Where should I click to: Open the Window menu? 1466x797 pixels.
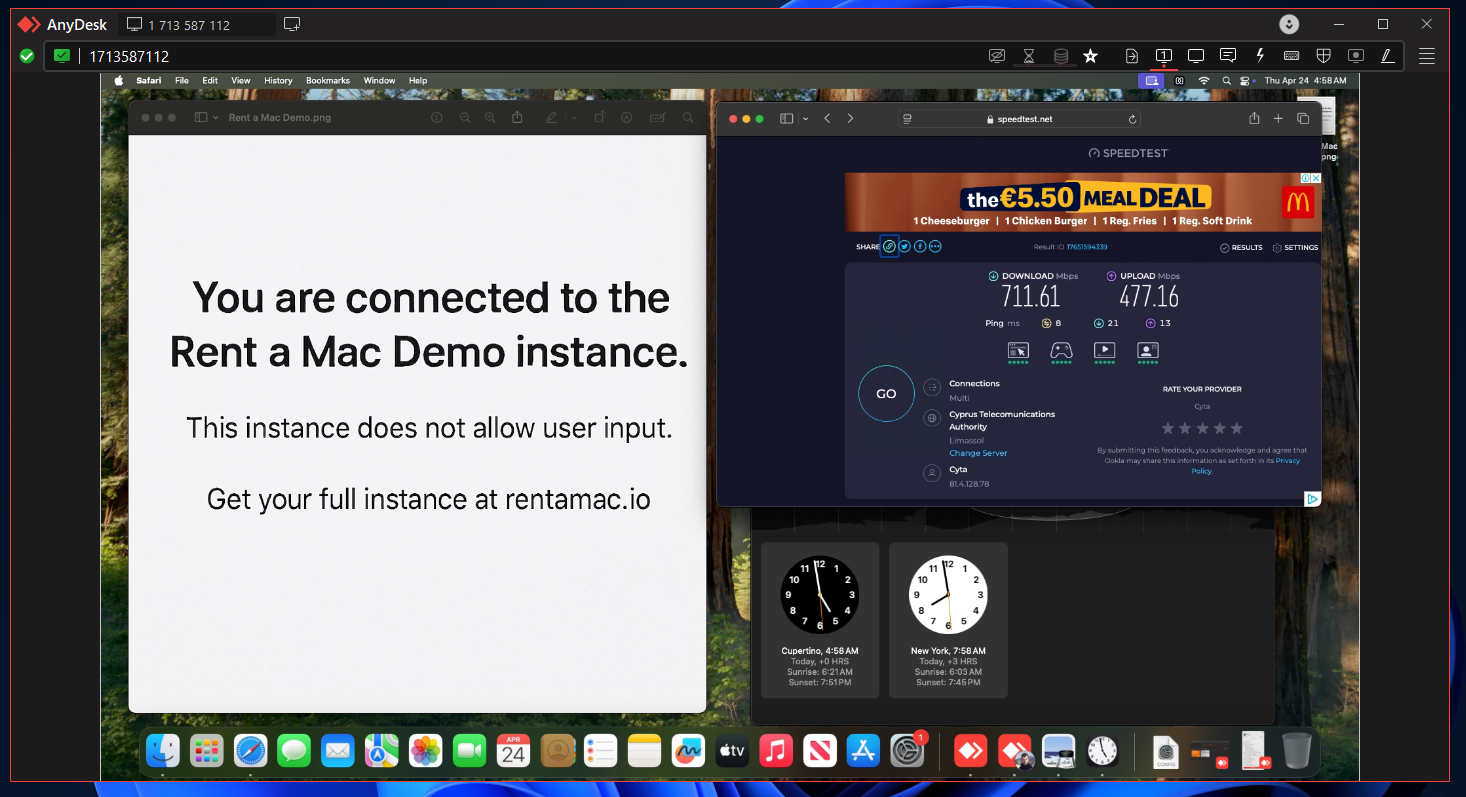(379, 80)
